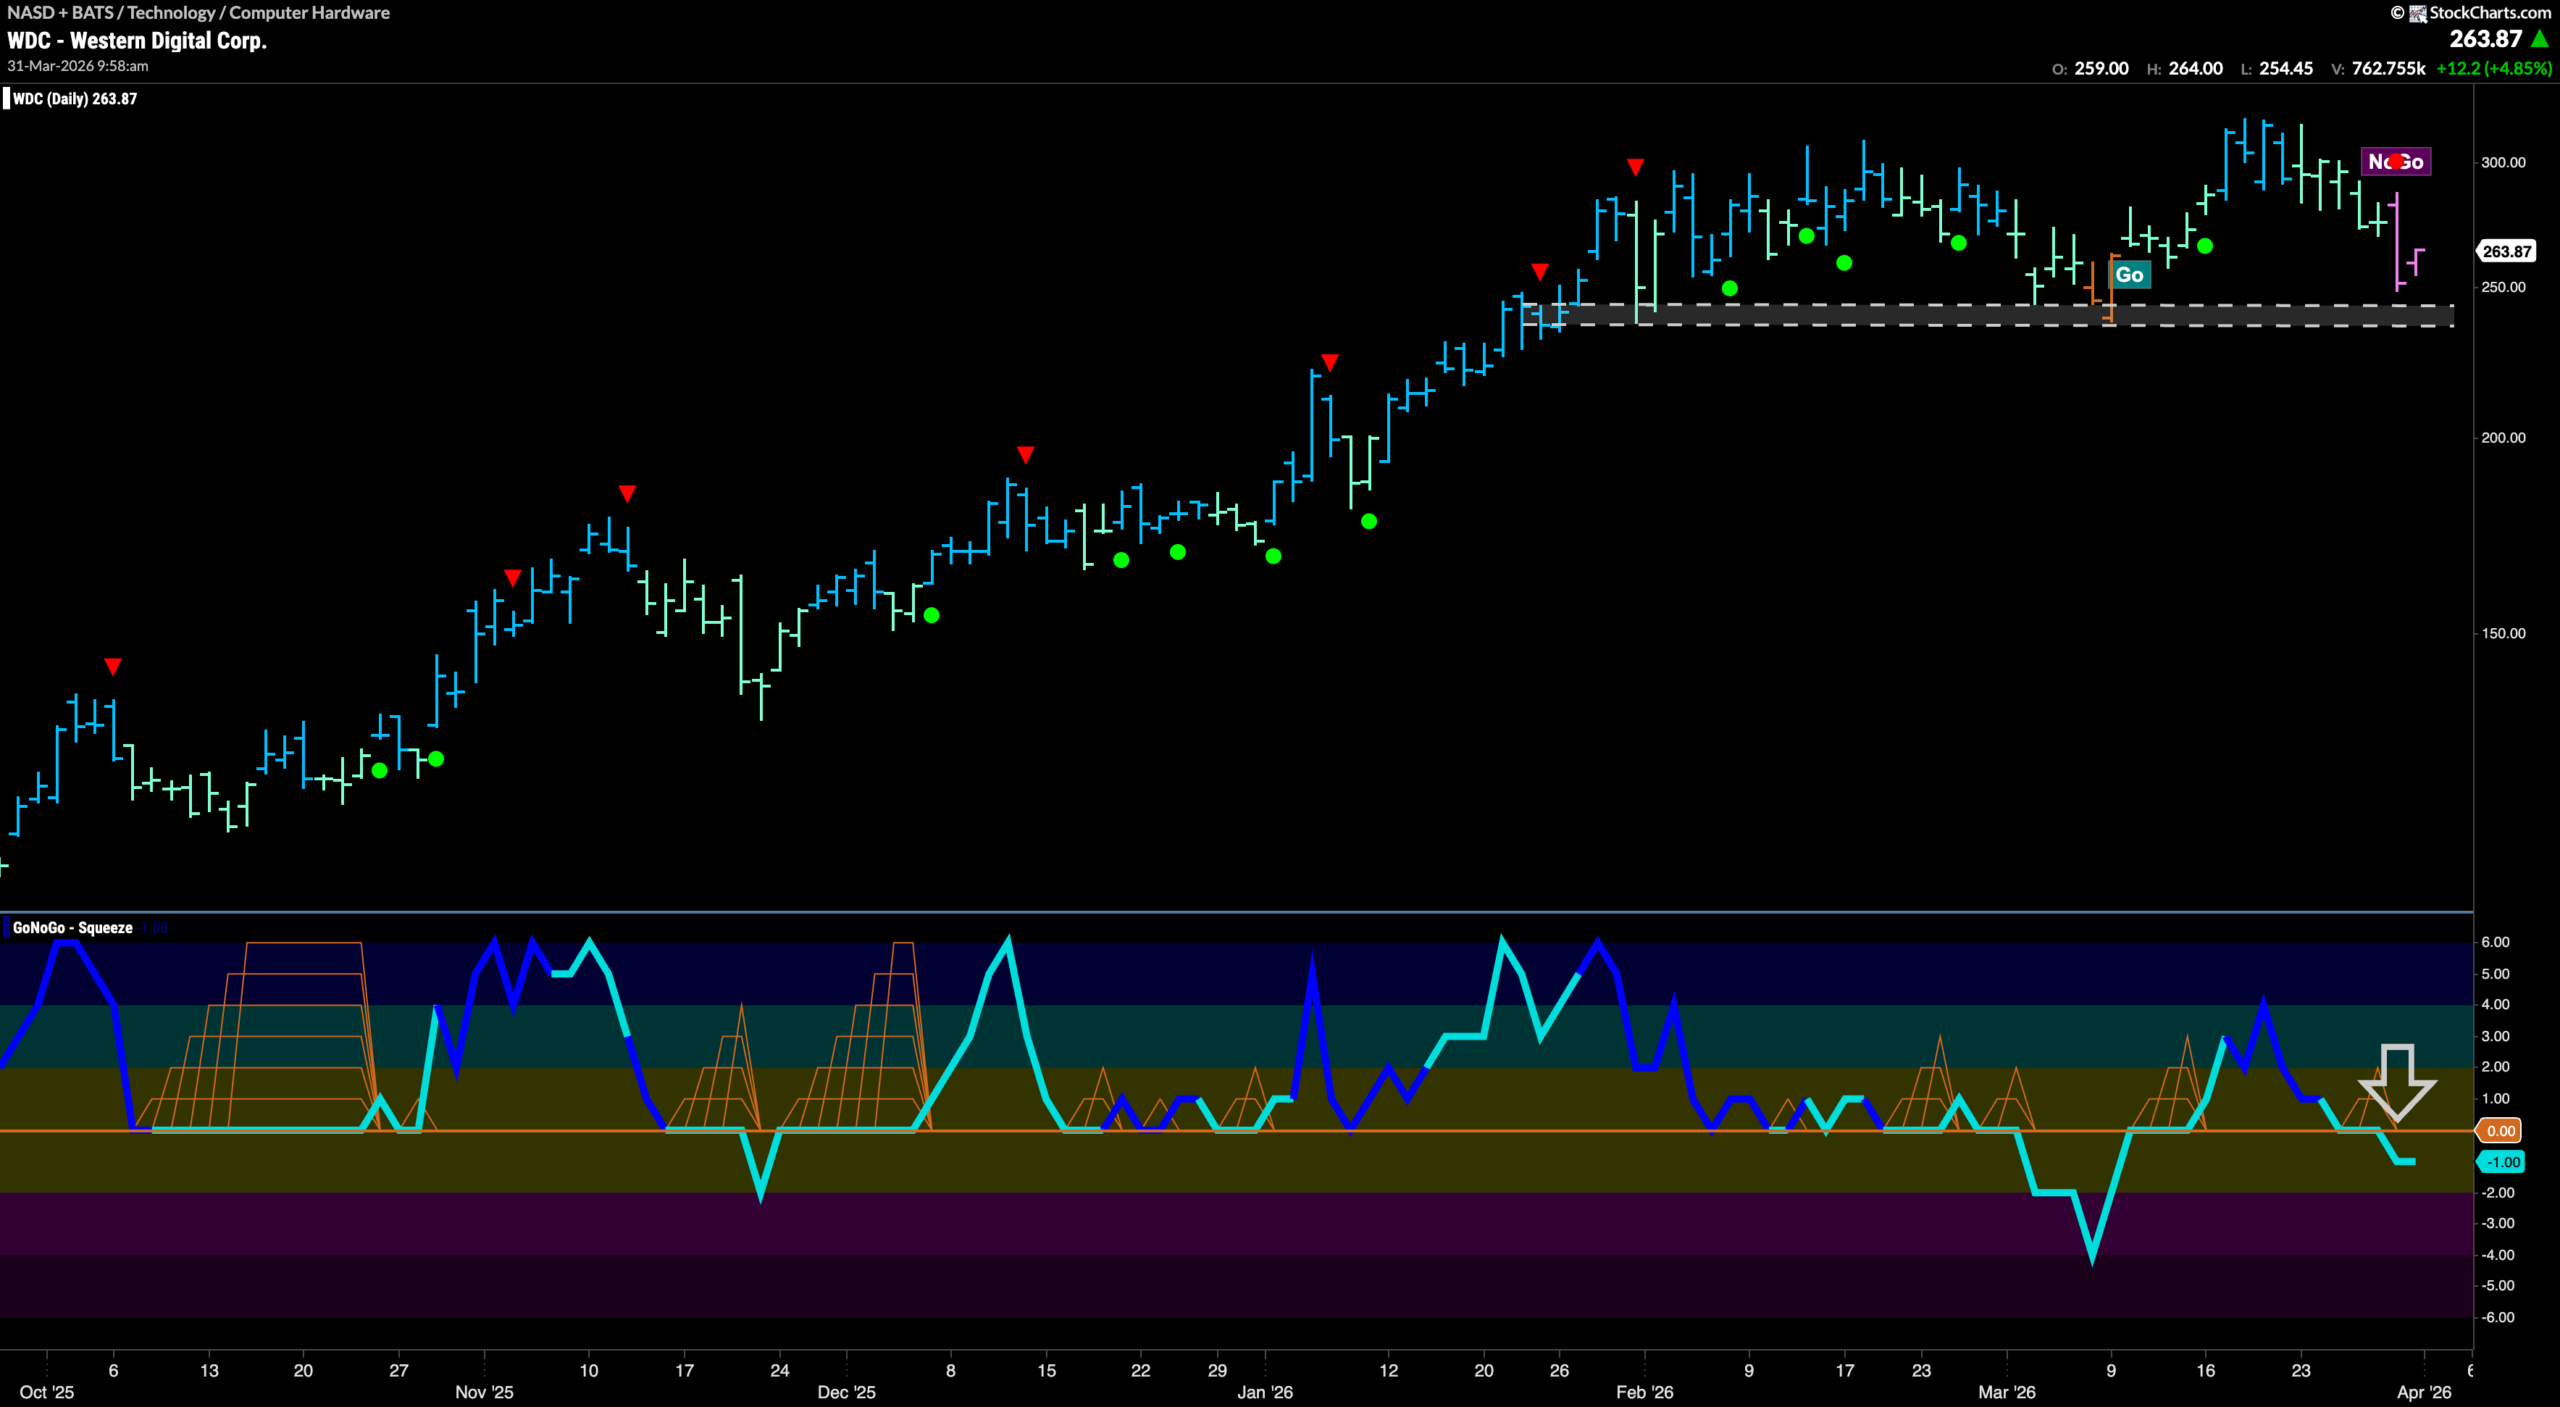Click the 6.00 squeeze axis label
The image size is (2560, 1407).
[2495, 942]
